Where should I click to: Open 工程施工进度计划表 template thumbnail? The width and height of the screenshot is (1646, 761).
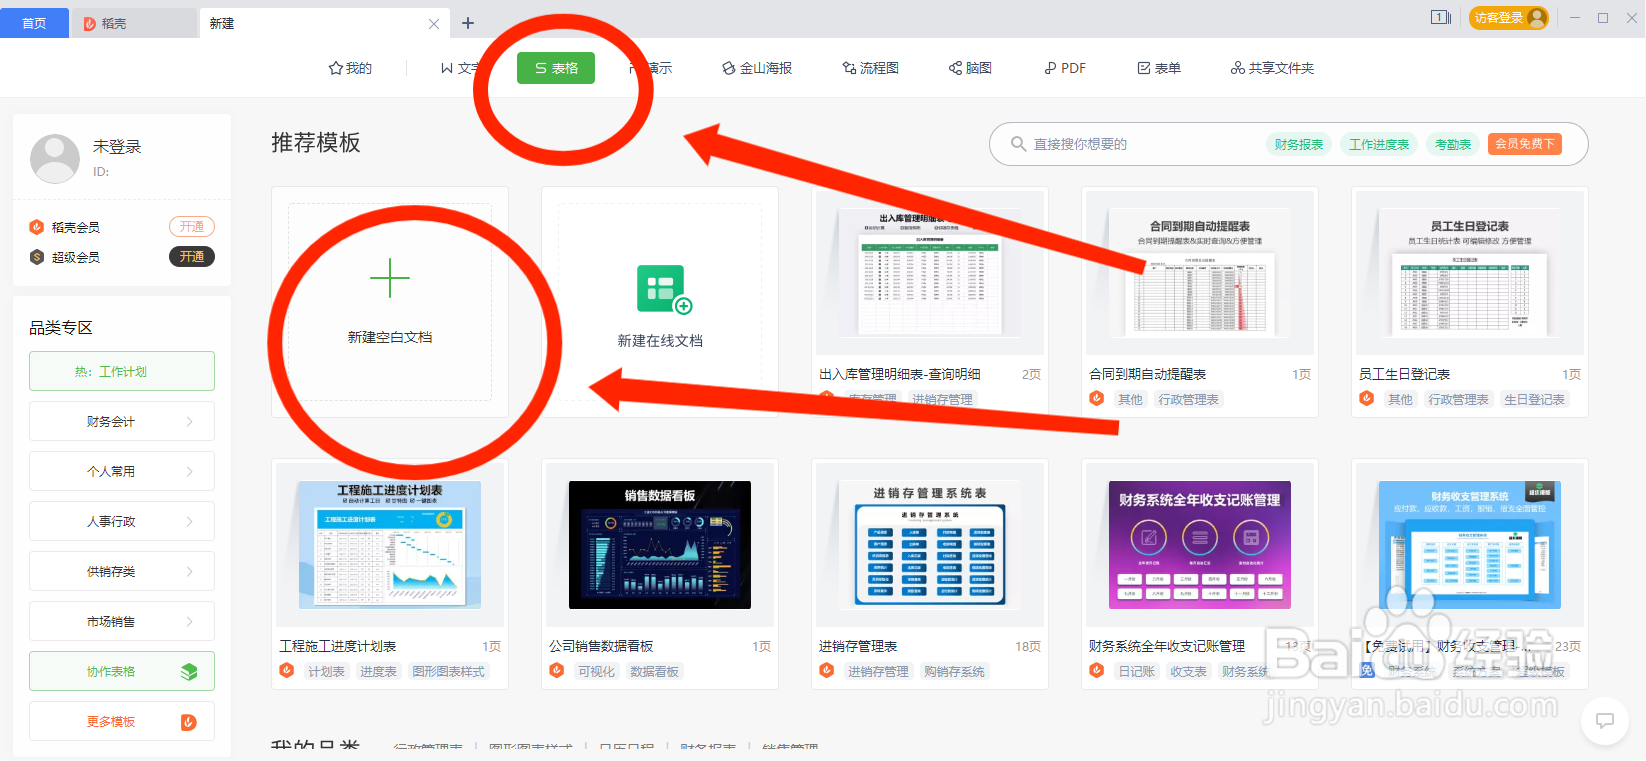tap(390, 545)
